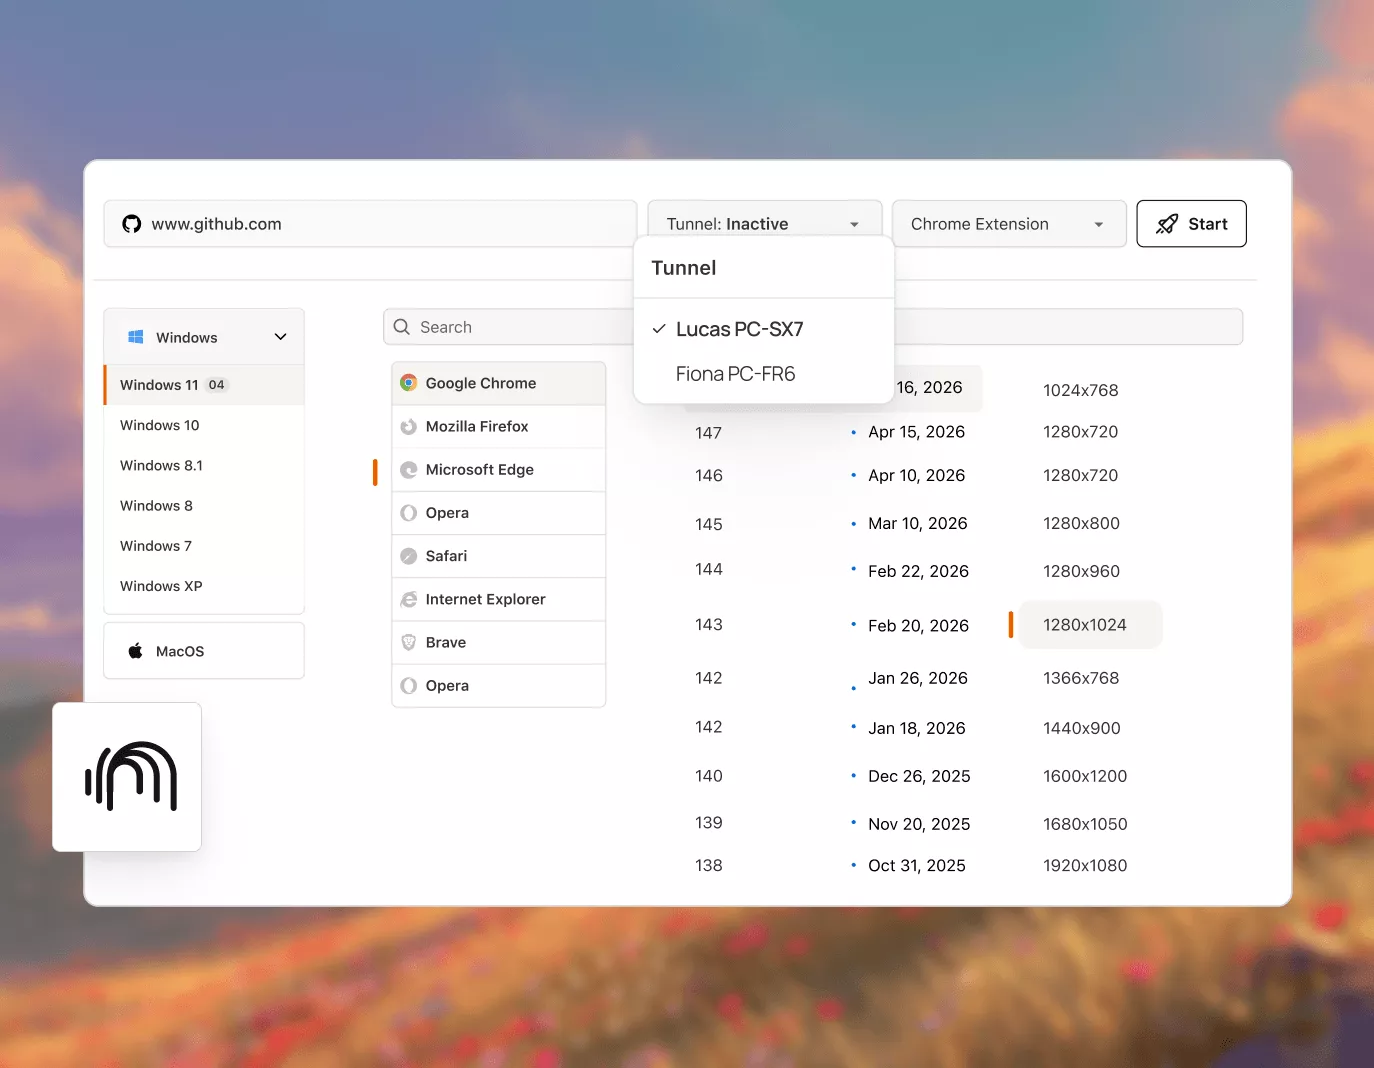Choose 1600x1200 resolution
The width and height of the screenshot is (1374, 1068).
click(x=1085, y=776)
